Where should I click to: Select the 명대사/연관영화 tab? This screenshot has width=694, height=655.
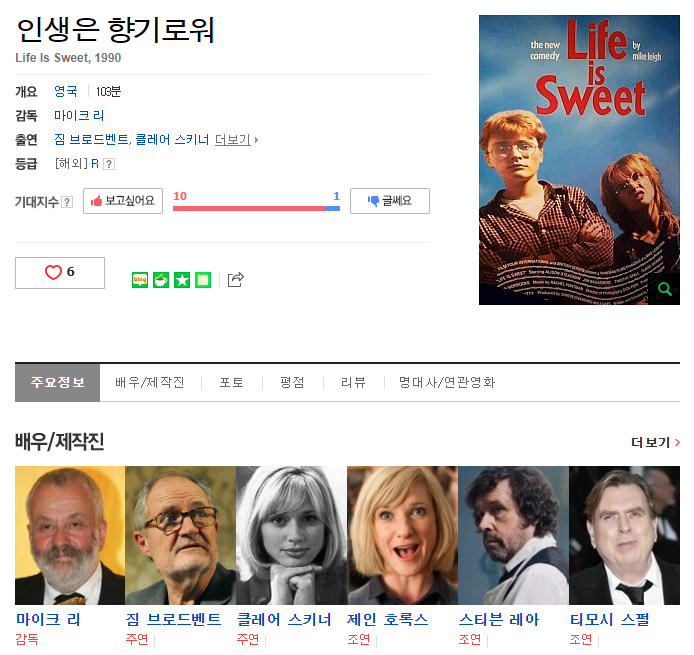[x=447, y=382]
